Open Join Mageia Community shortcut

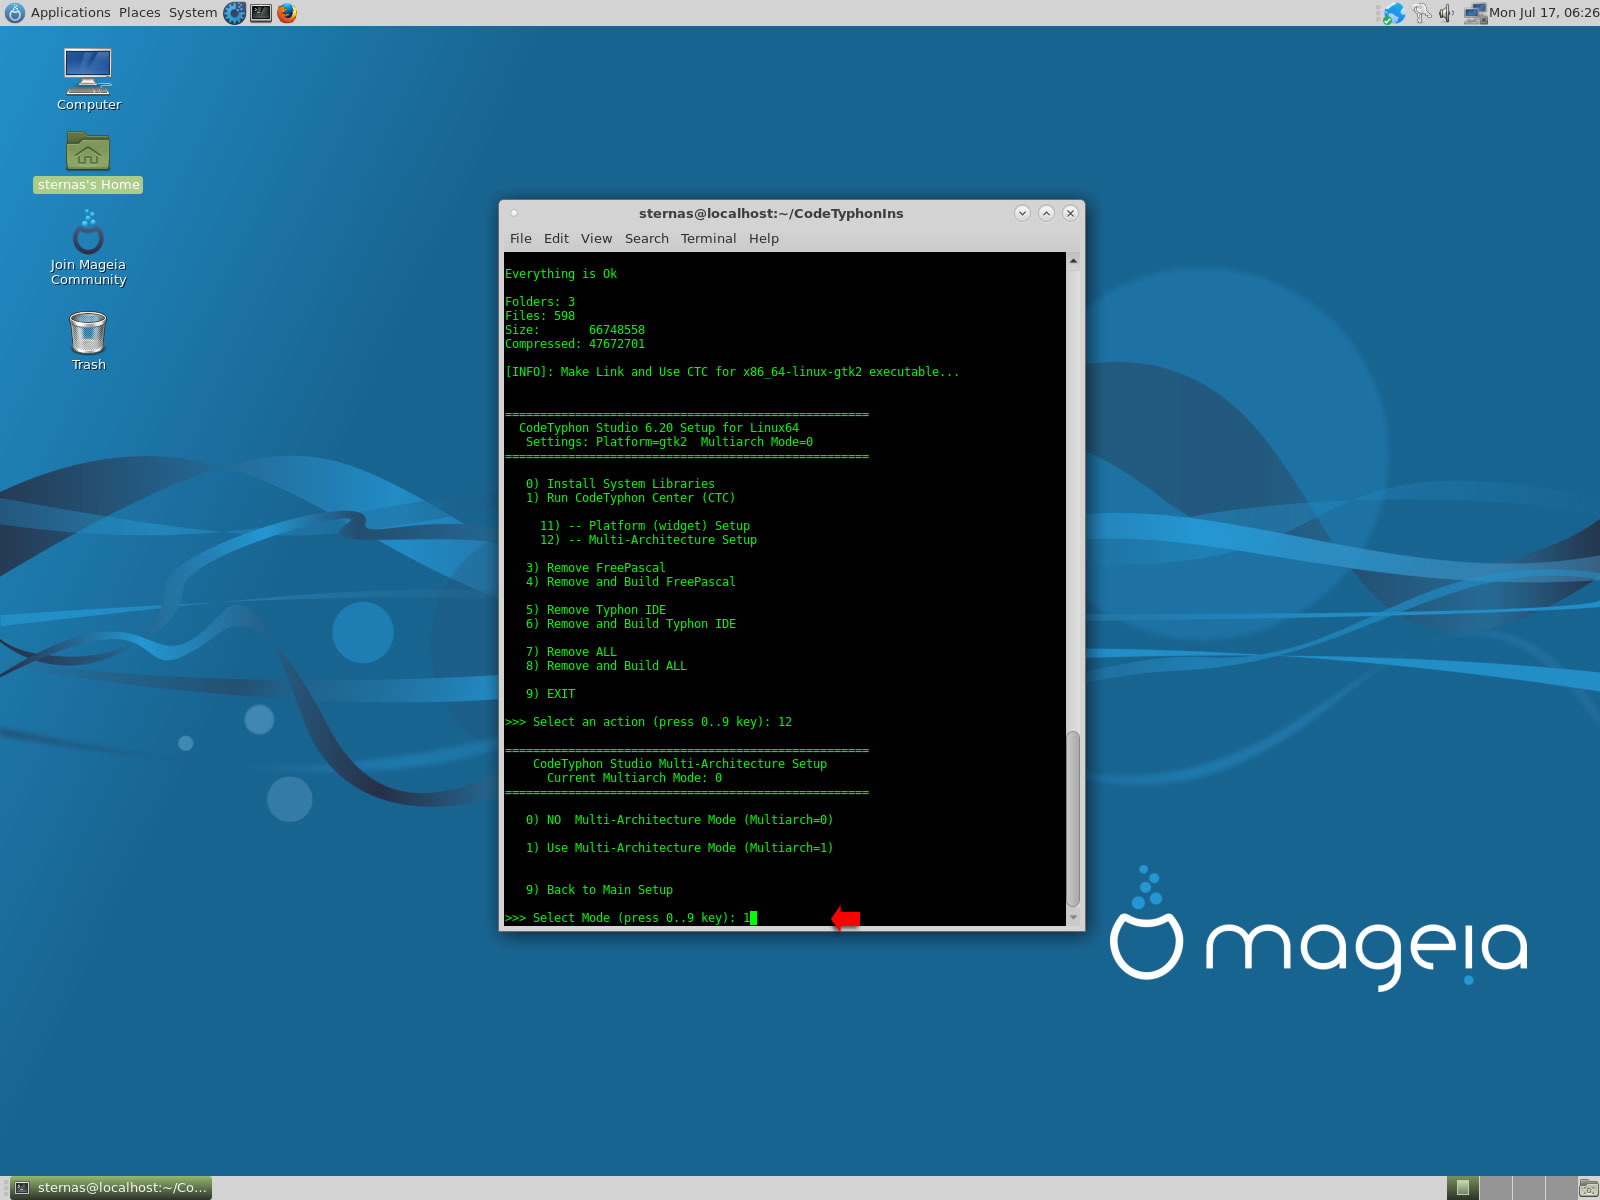point(88,248)
